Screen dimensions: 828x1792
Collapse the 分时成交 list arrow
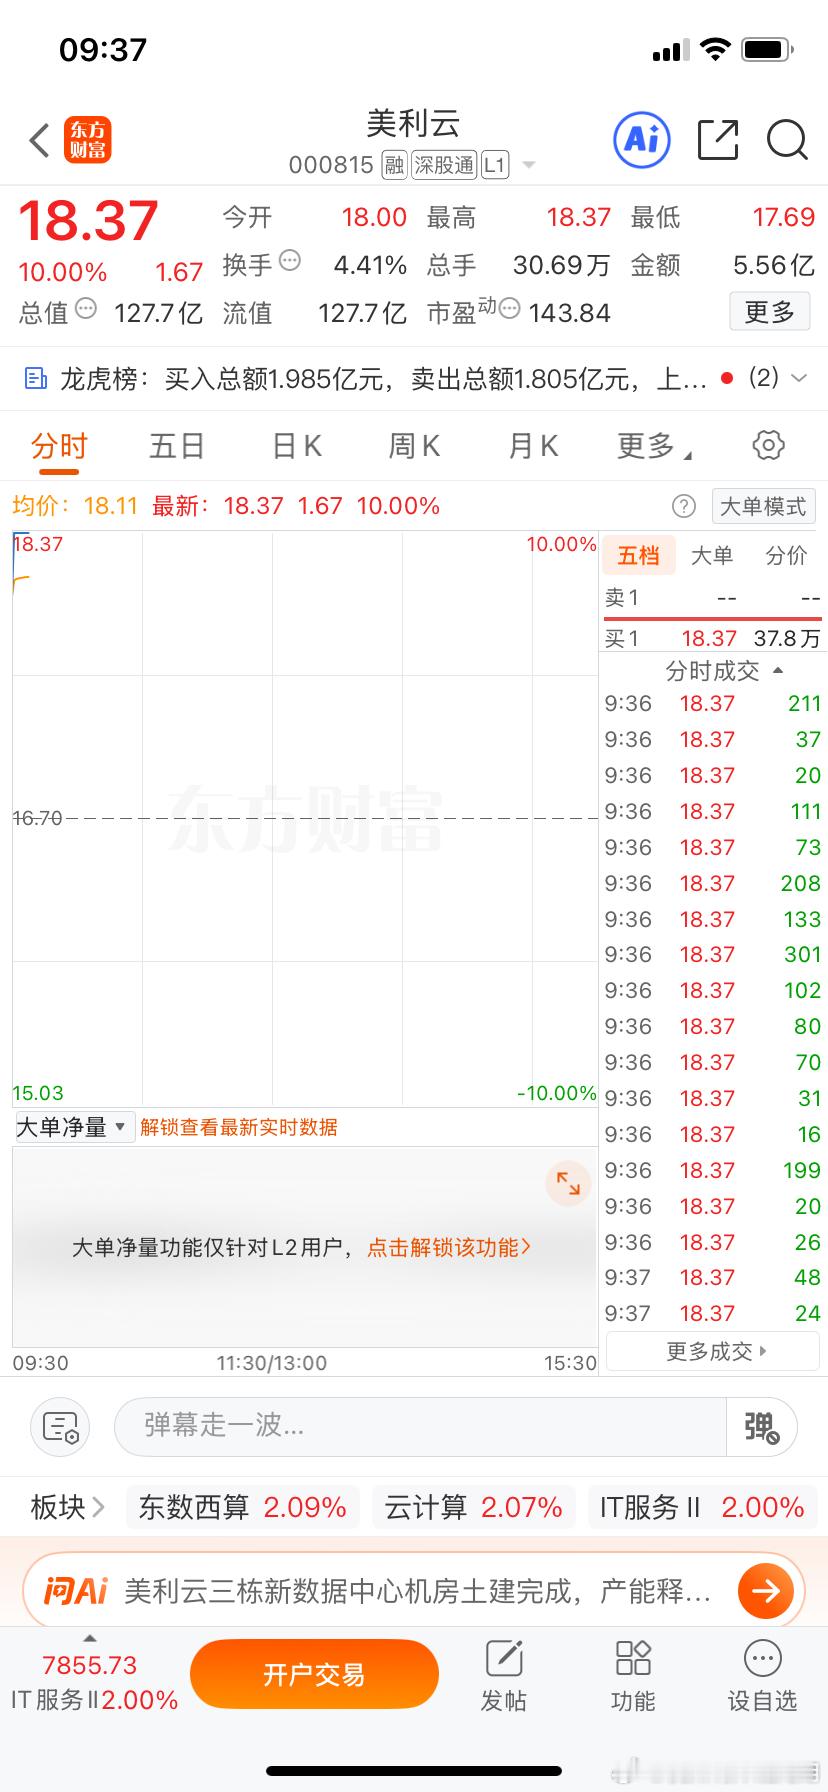pos(778,670)
